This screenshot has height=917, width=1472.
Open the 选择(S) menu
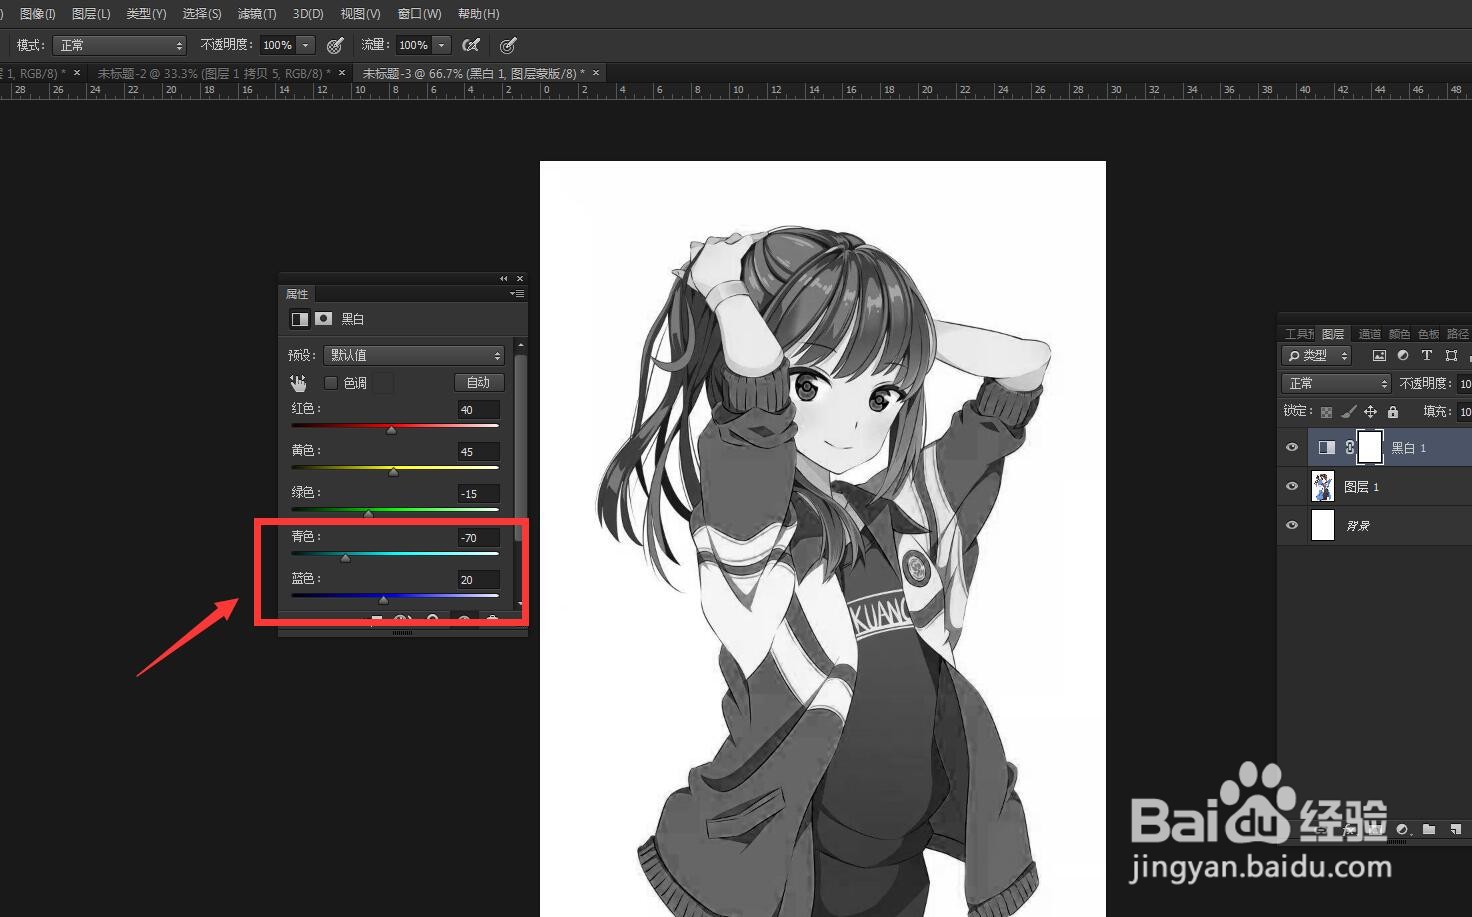pyautogui.click(x=202, y=14)
